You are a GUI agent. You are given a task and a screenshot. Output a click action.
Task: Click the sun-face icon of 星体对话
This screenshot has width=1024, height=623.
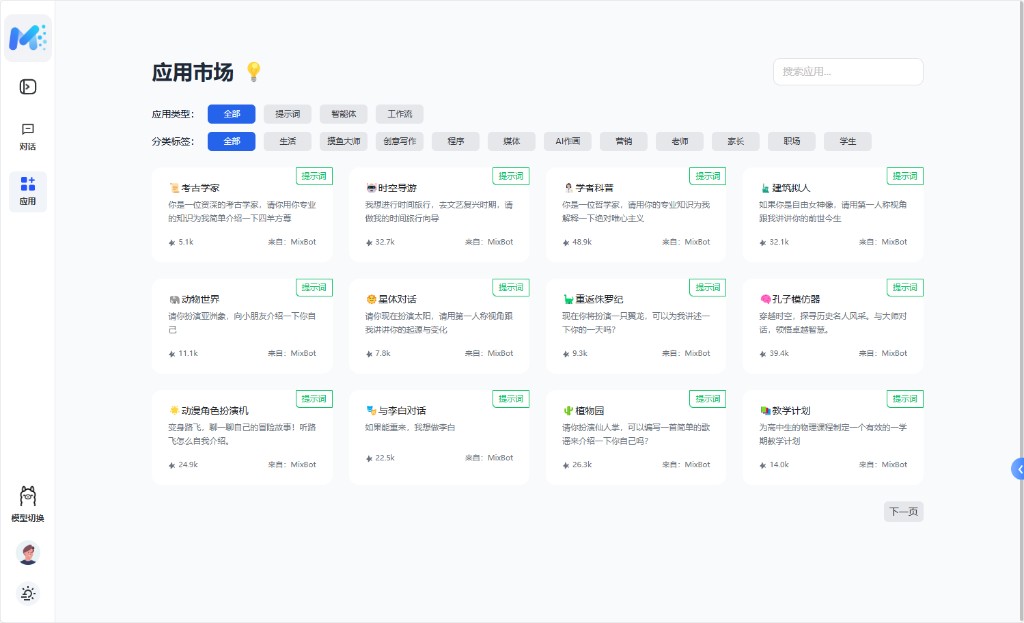pos(371,300)
